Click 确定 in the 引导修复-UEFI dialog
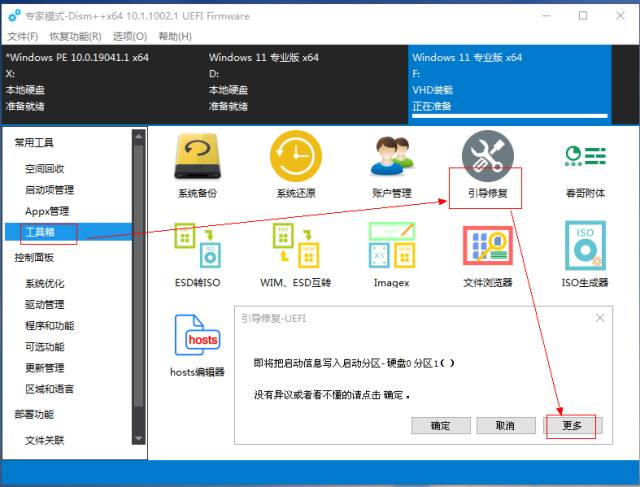Image resolution: width=640 pixels, height=487 pixels. (x=441, y=426)
